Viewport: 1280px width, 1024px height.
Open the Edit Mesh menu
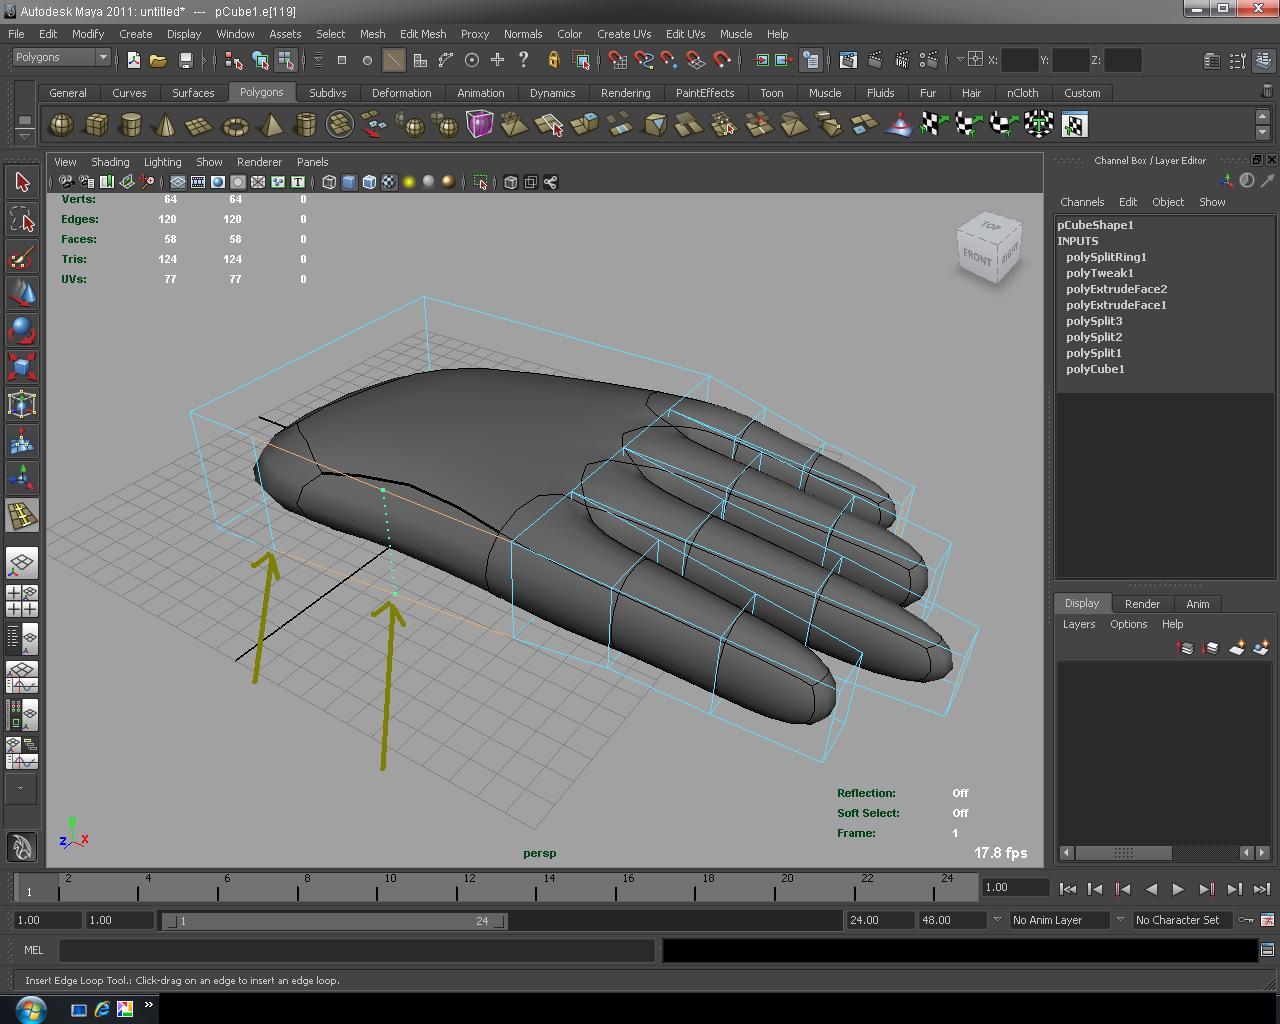423,34
